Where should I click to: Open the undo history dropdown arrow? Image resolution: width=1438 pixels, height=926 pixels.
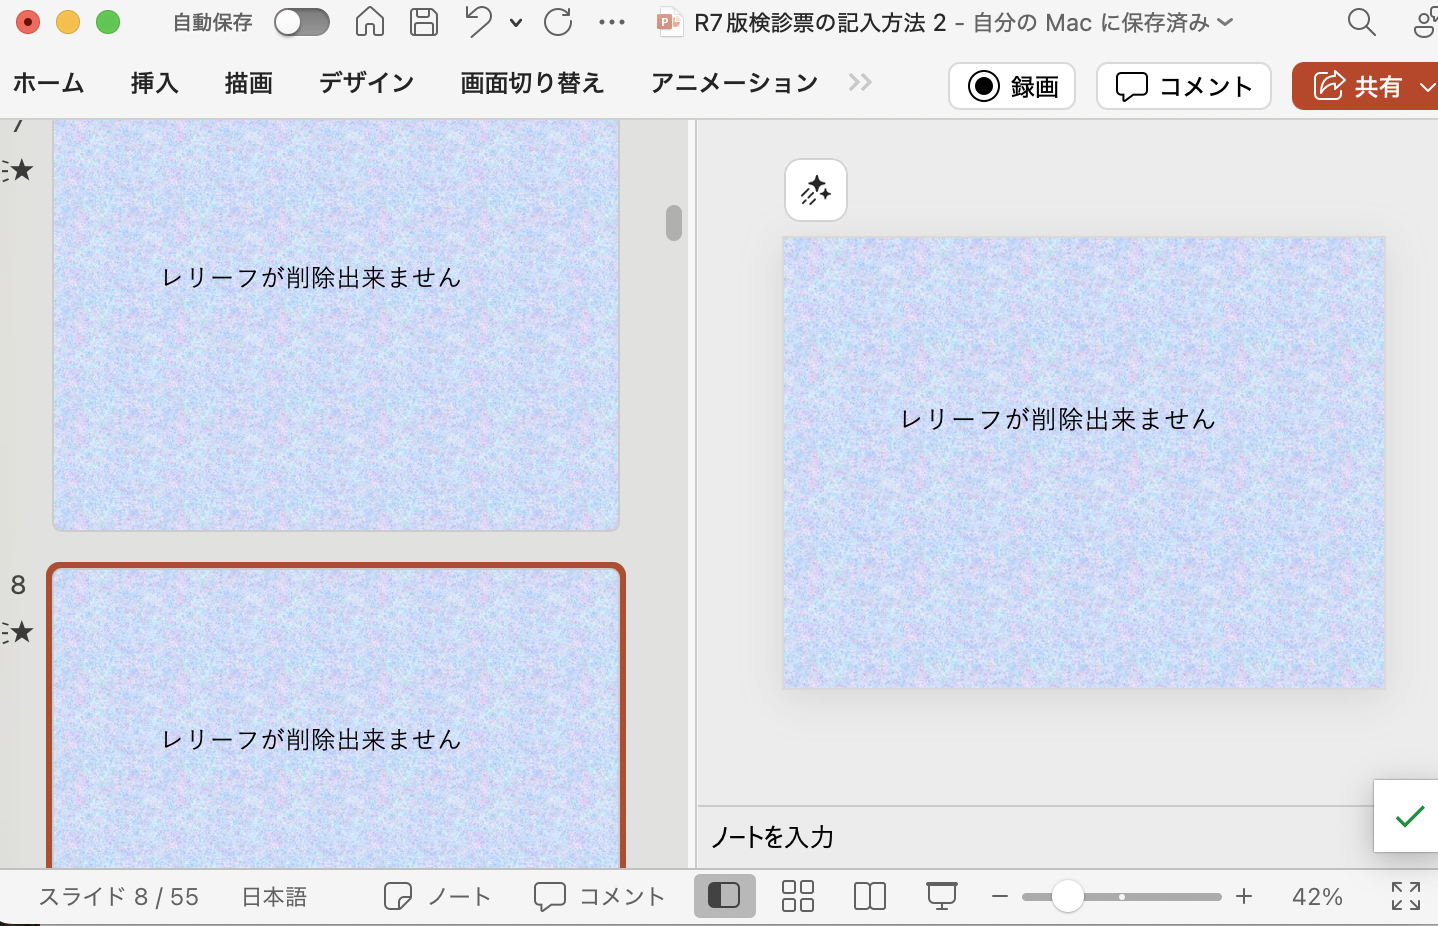(516, 23)
